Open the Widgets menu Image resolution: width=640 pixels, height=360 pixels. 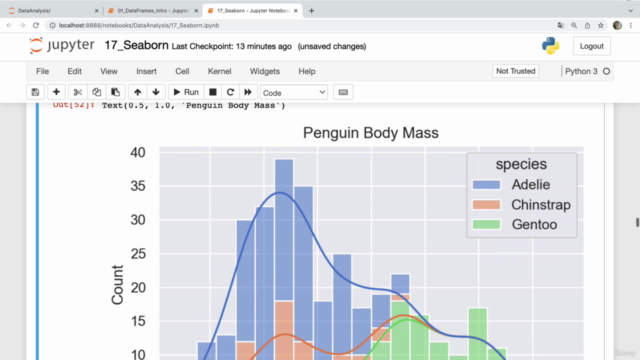[265, 71]
